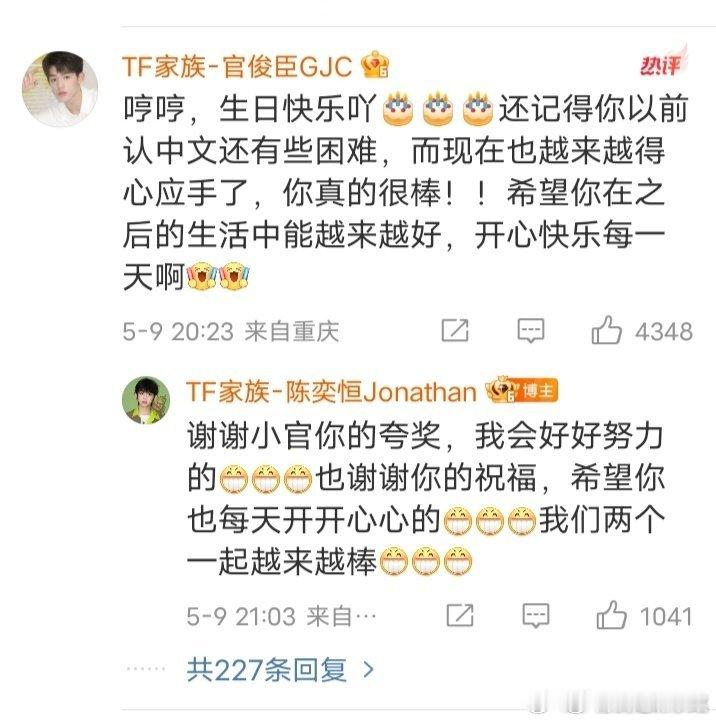Like Jonathan's reply with 1041 likes
Image resolution: width=716 pixels, height=722 pixels.
(x=611, y=615)
